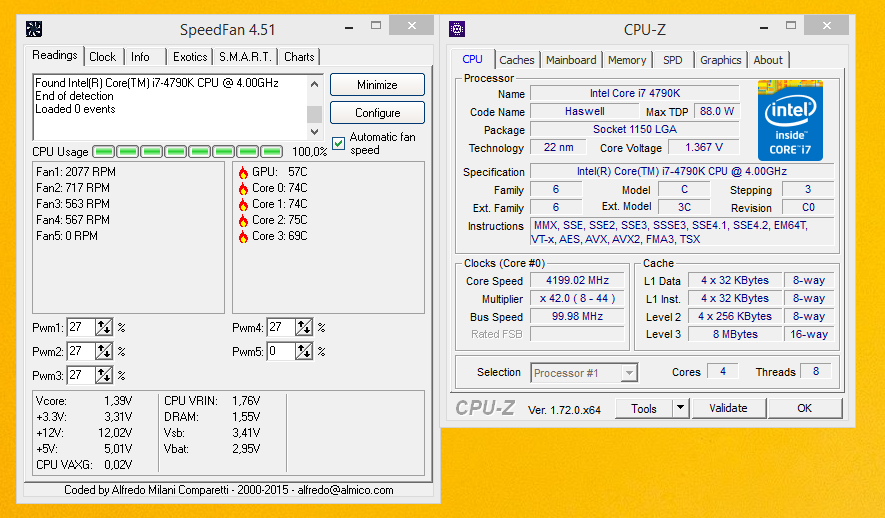Click the Validate button
Image resolution: width=885 pixels, height=518 pixels.
pos(729,408)
